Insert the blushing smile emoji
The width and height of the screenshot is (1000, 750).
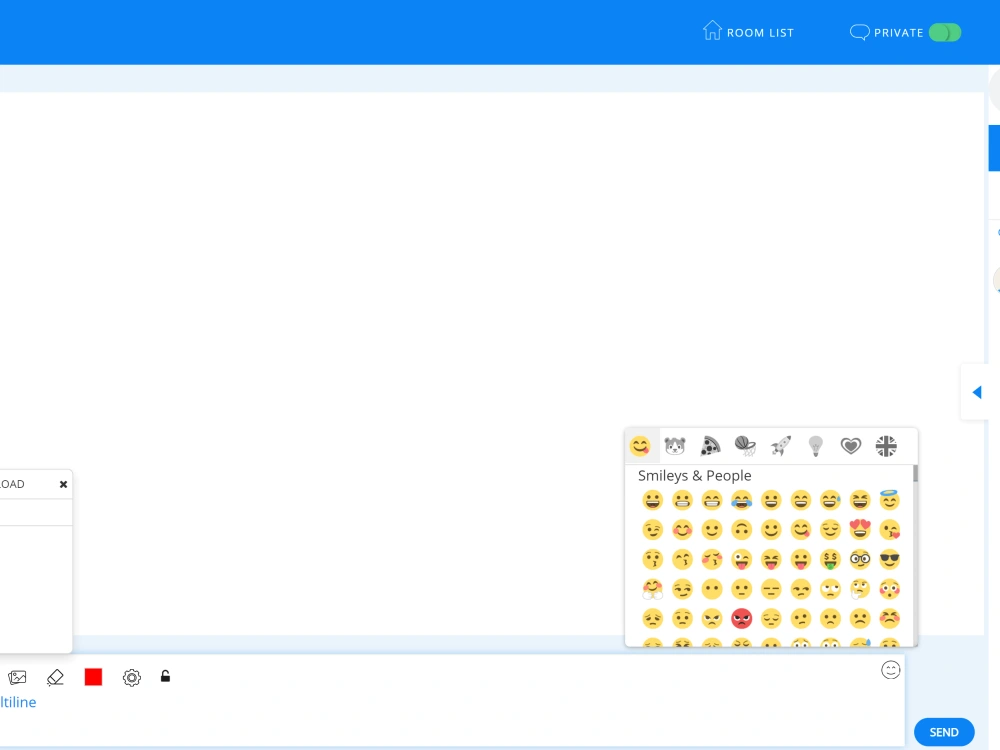(x=682, y=530)
